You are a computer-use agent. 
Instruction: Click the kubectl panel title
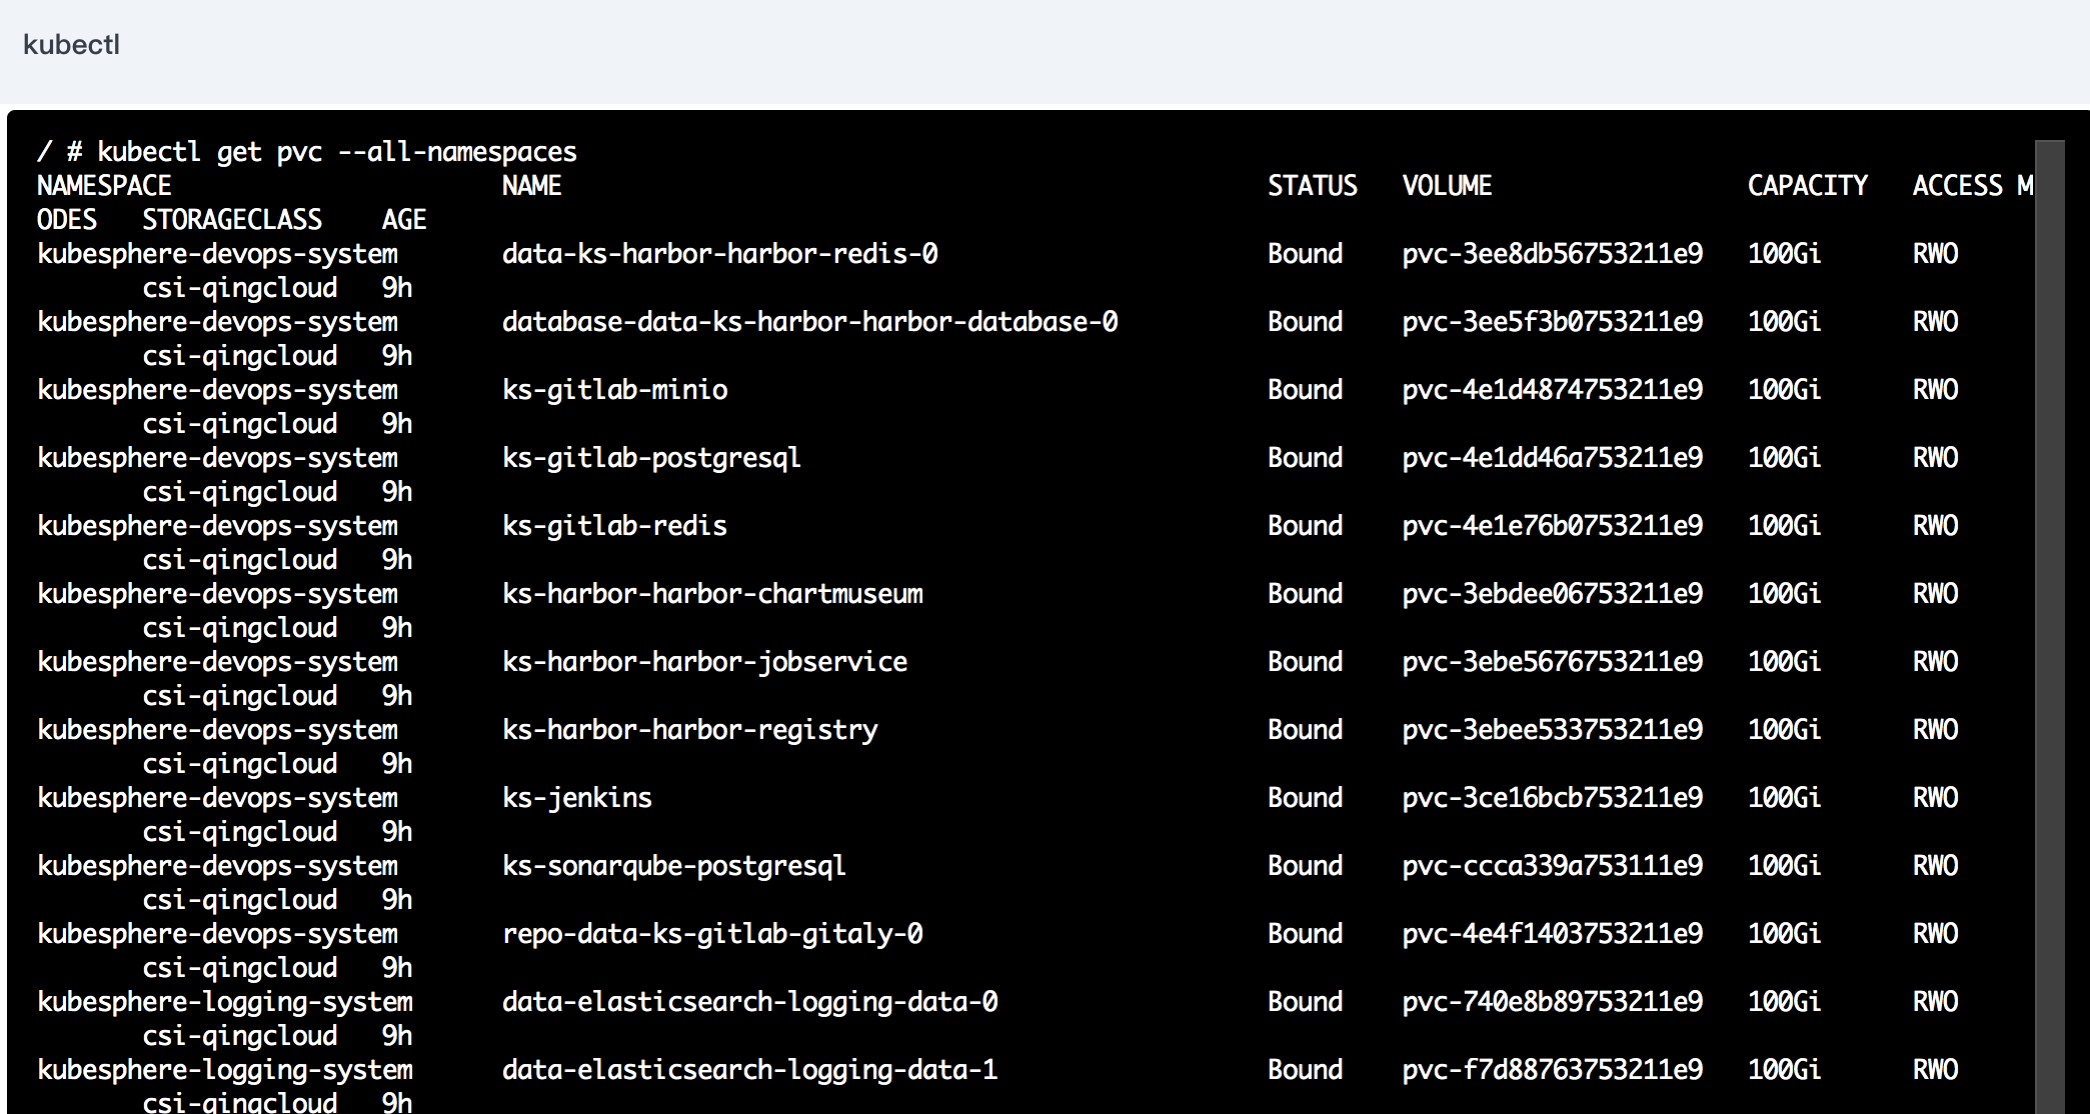click(70, 44)
